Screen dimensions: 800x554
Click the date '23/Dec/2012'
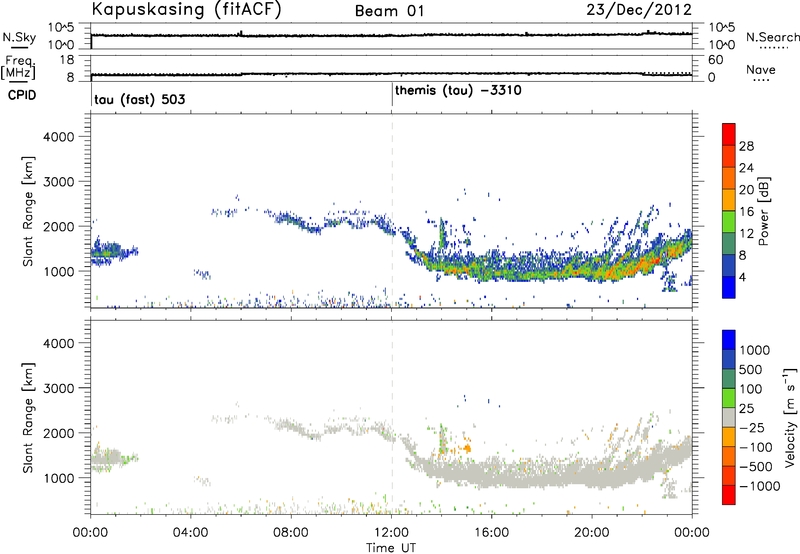point(639,10)
